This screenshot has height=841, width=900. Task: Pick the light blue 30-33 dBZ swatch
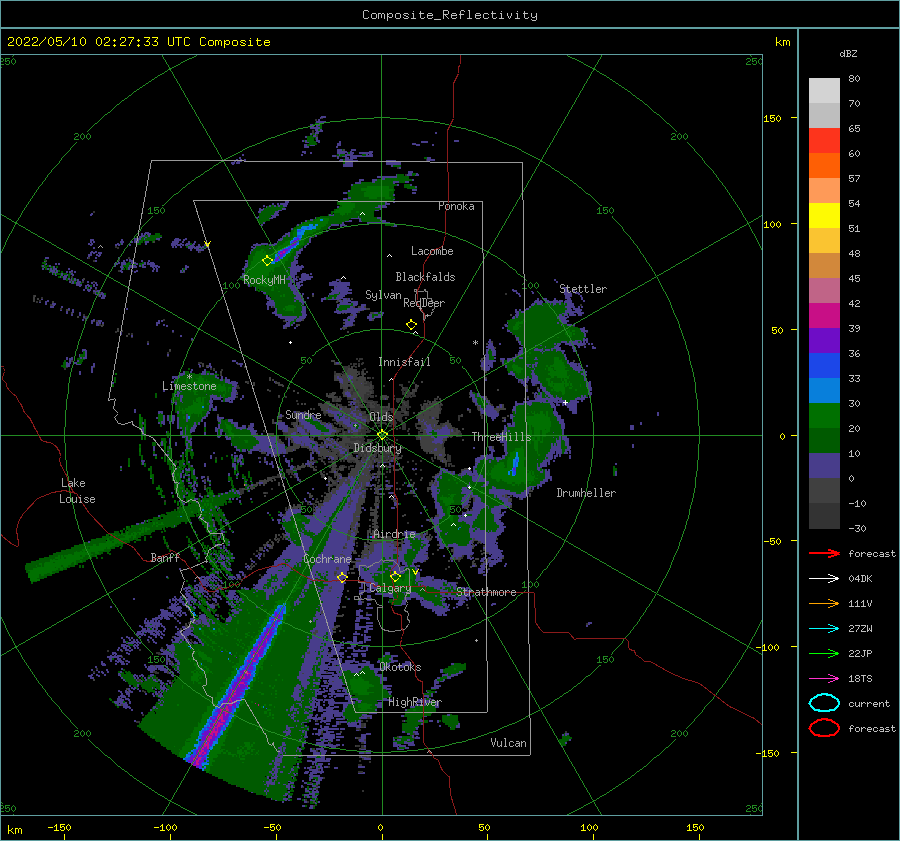click(824, 391)
